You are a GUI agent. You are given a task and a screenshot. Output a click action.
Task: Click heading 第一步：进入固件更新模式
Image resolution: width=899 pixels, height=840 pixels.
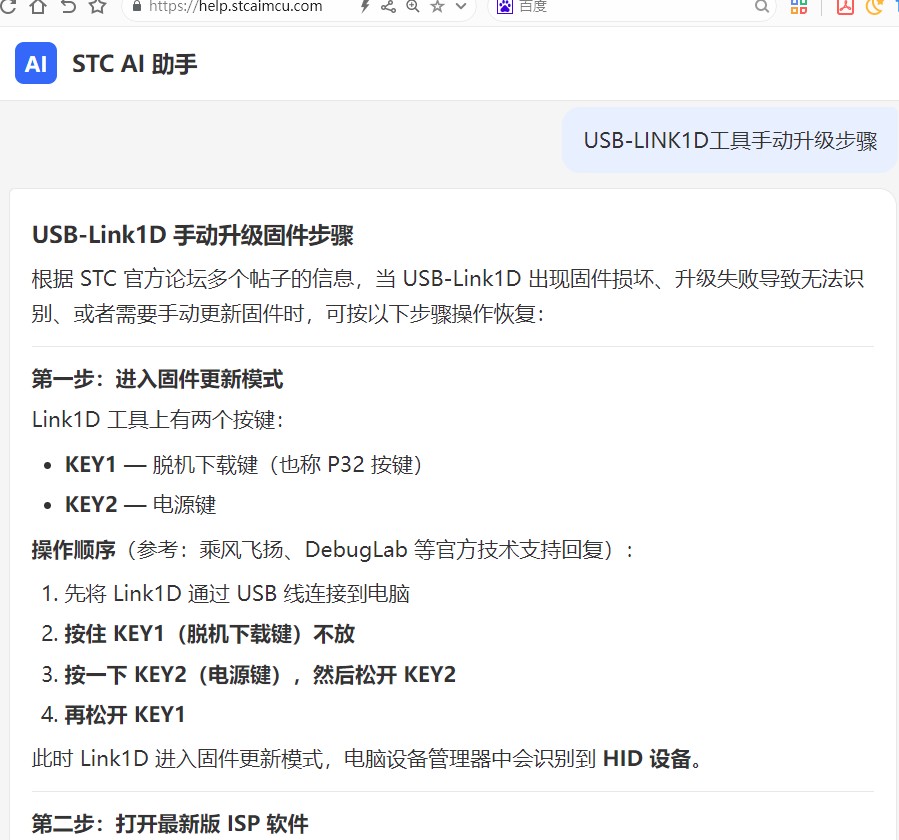(x=158, y=379)
